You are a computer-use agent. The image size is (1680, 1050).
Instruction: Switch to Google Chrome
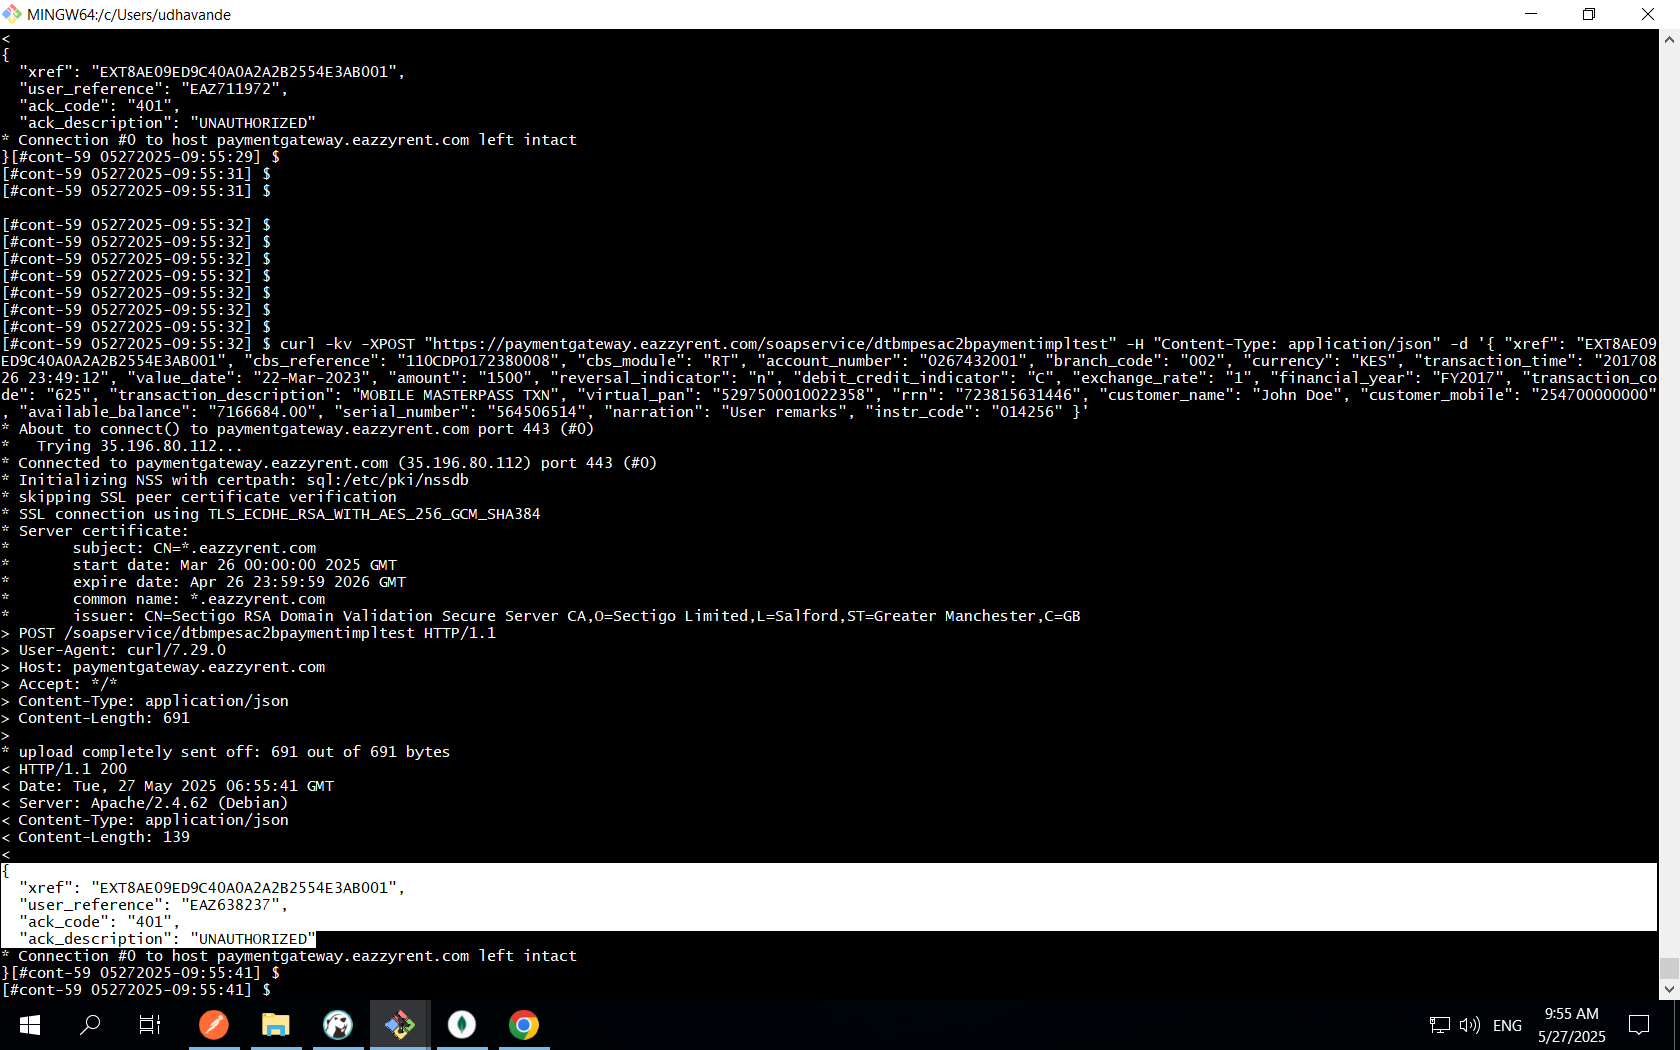[x=524, y=1025]
